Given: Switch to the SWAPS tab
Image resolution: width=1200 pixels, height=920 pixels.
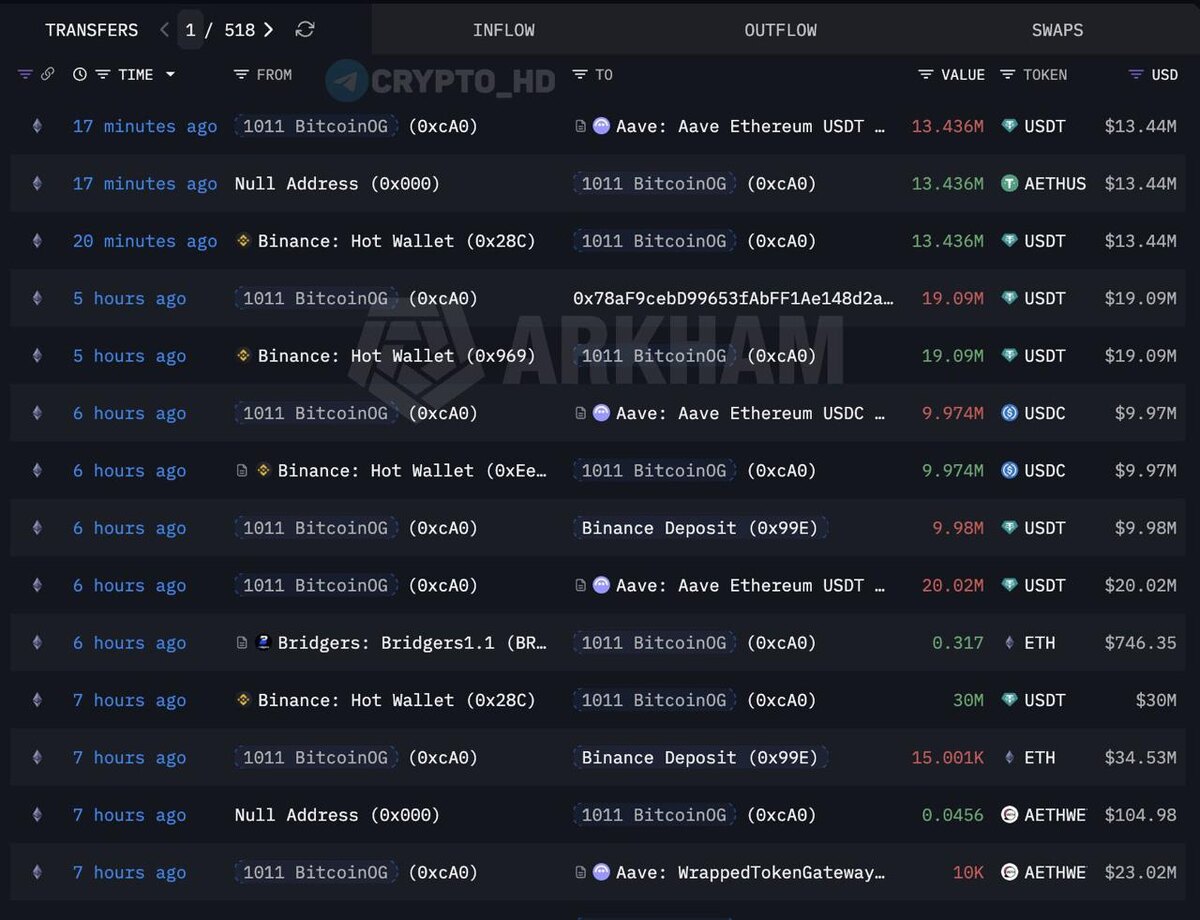Looking at the screenshot, I should tap(1057, 30).
